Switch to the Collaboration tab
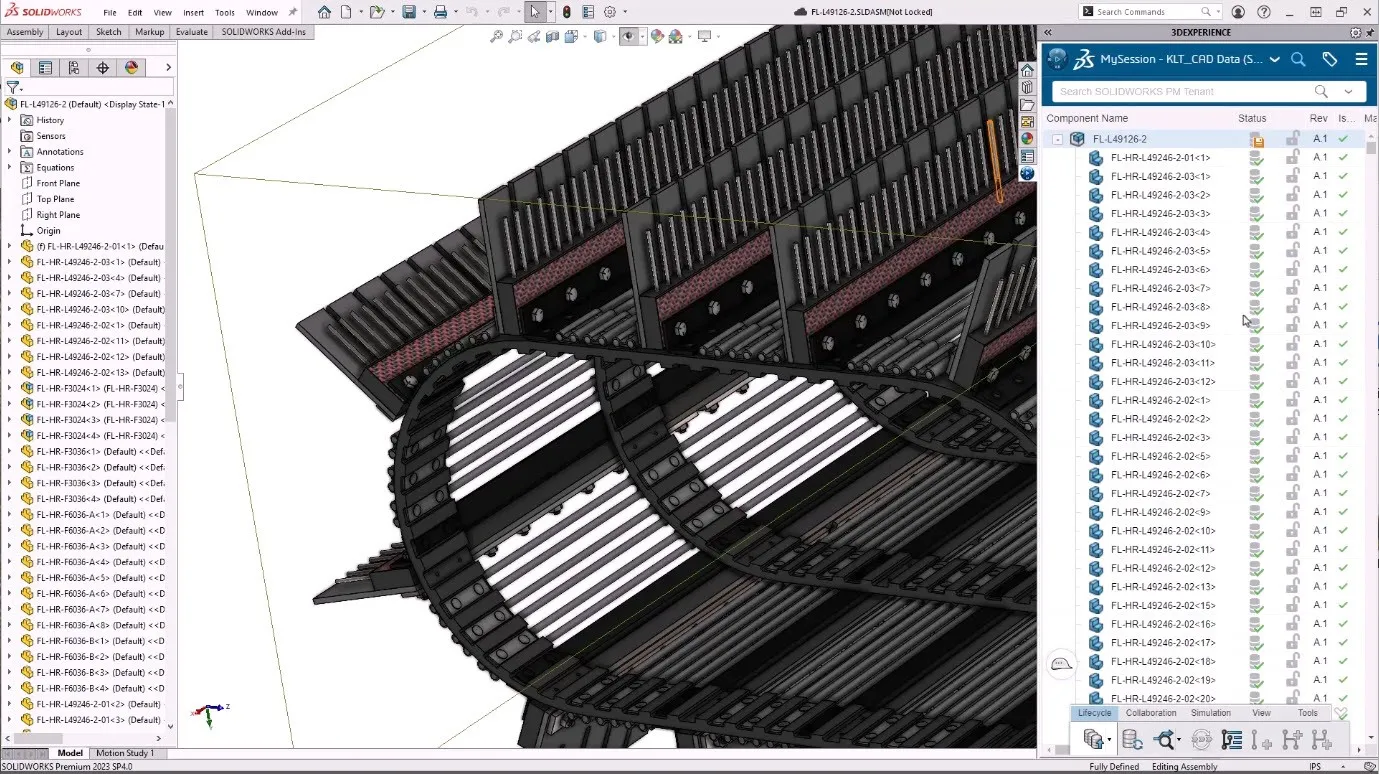 pos(1151,712)
